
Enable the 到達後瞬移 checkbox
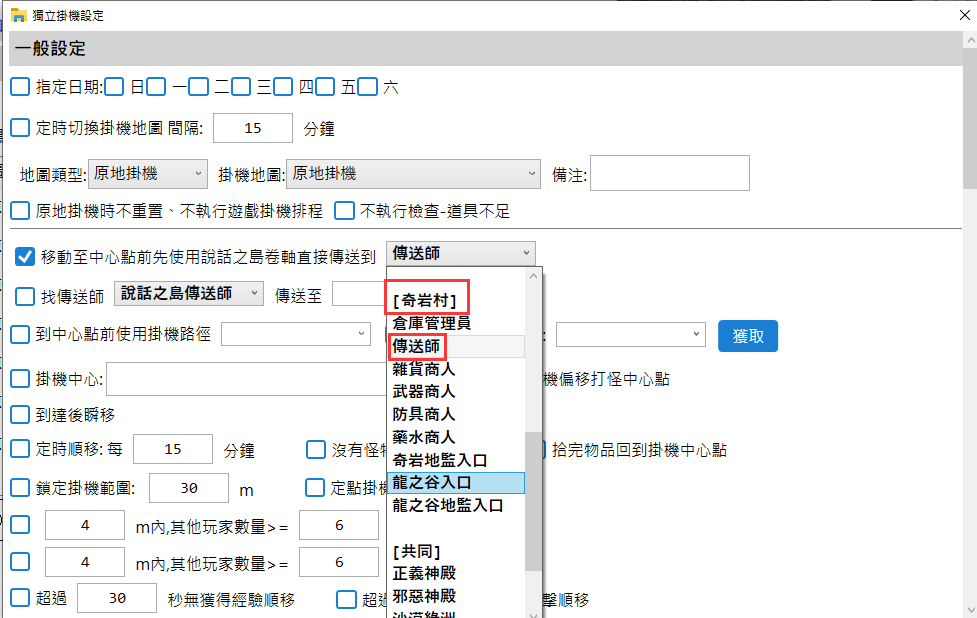point(20,414)
